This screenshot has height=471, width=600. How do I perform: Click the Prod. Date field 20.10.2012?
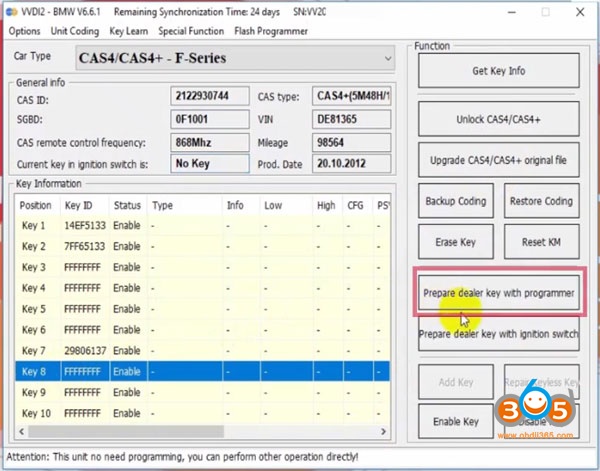pyautogui.click(x=352, y=164)
